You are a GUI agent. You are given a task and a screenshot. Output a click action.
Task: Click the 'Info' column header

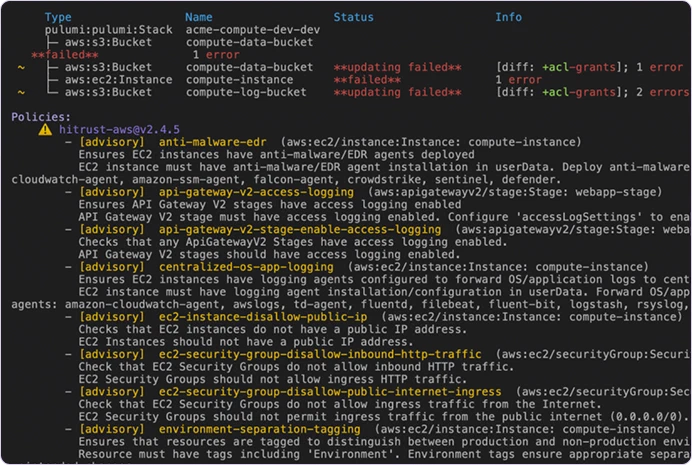(508, 17)
